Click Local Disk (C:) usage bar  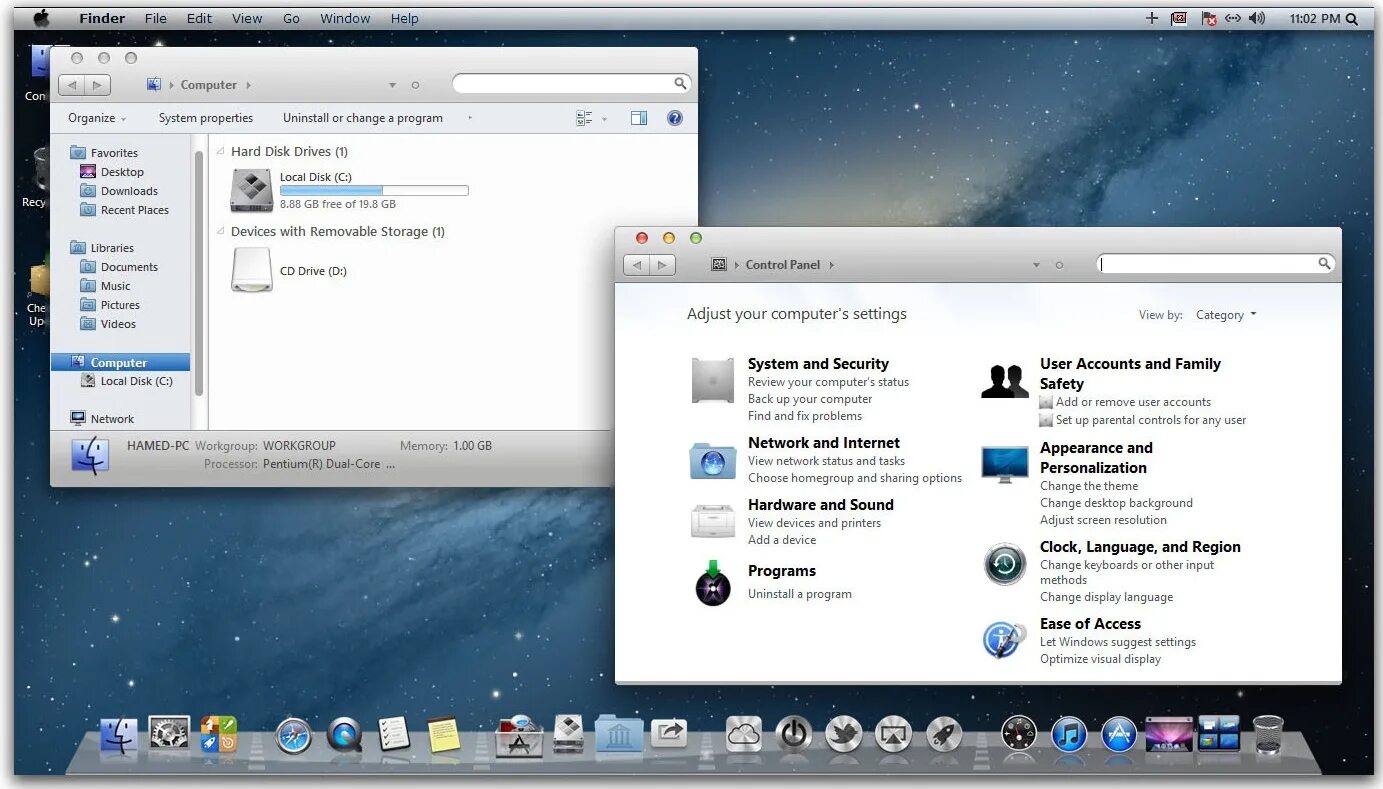click(374, 190)
